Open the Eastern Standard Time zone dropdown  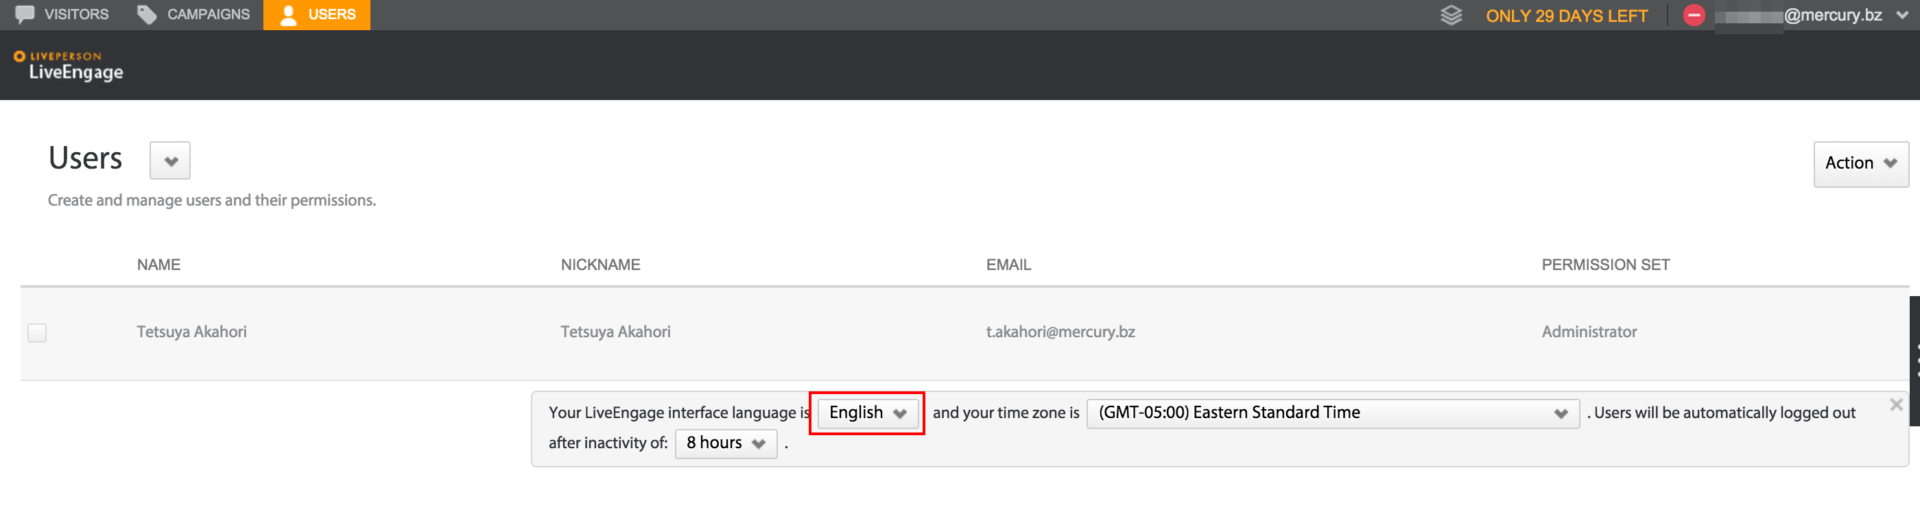click(x=1332, y=413)
